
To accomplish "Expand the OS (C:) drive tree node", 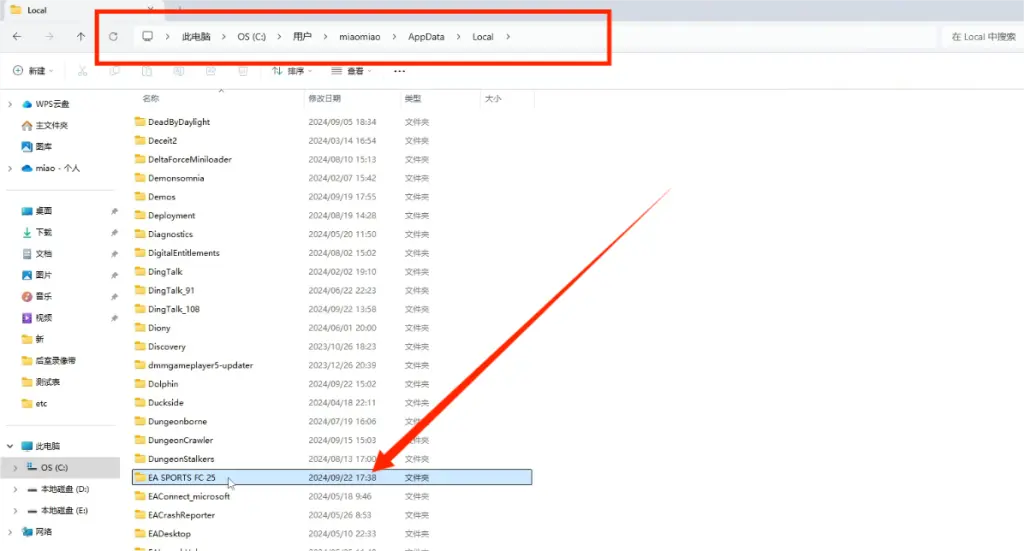I will pyautogui.click(x=16, y=467).
